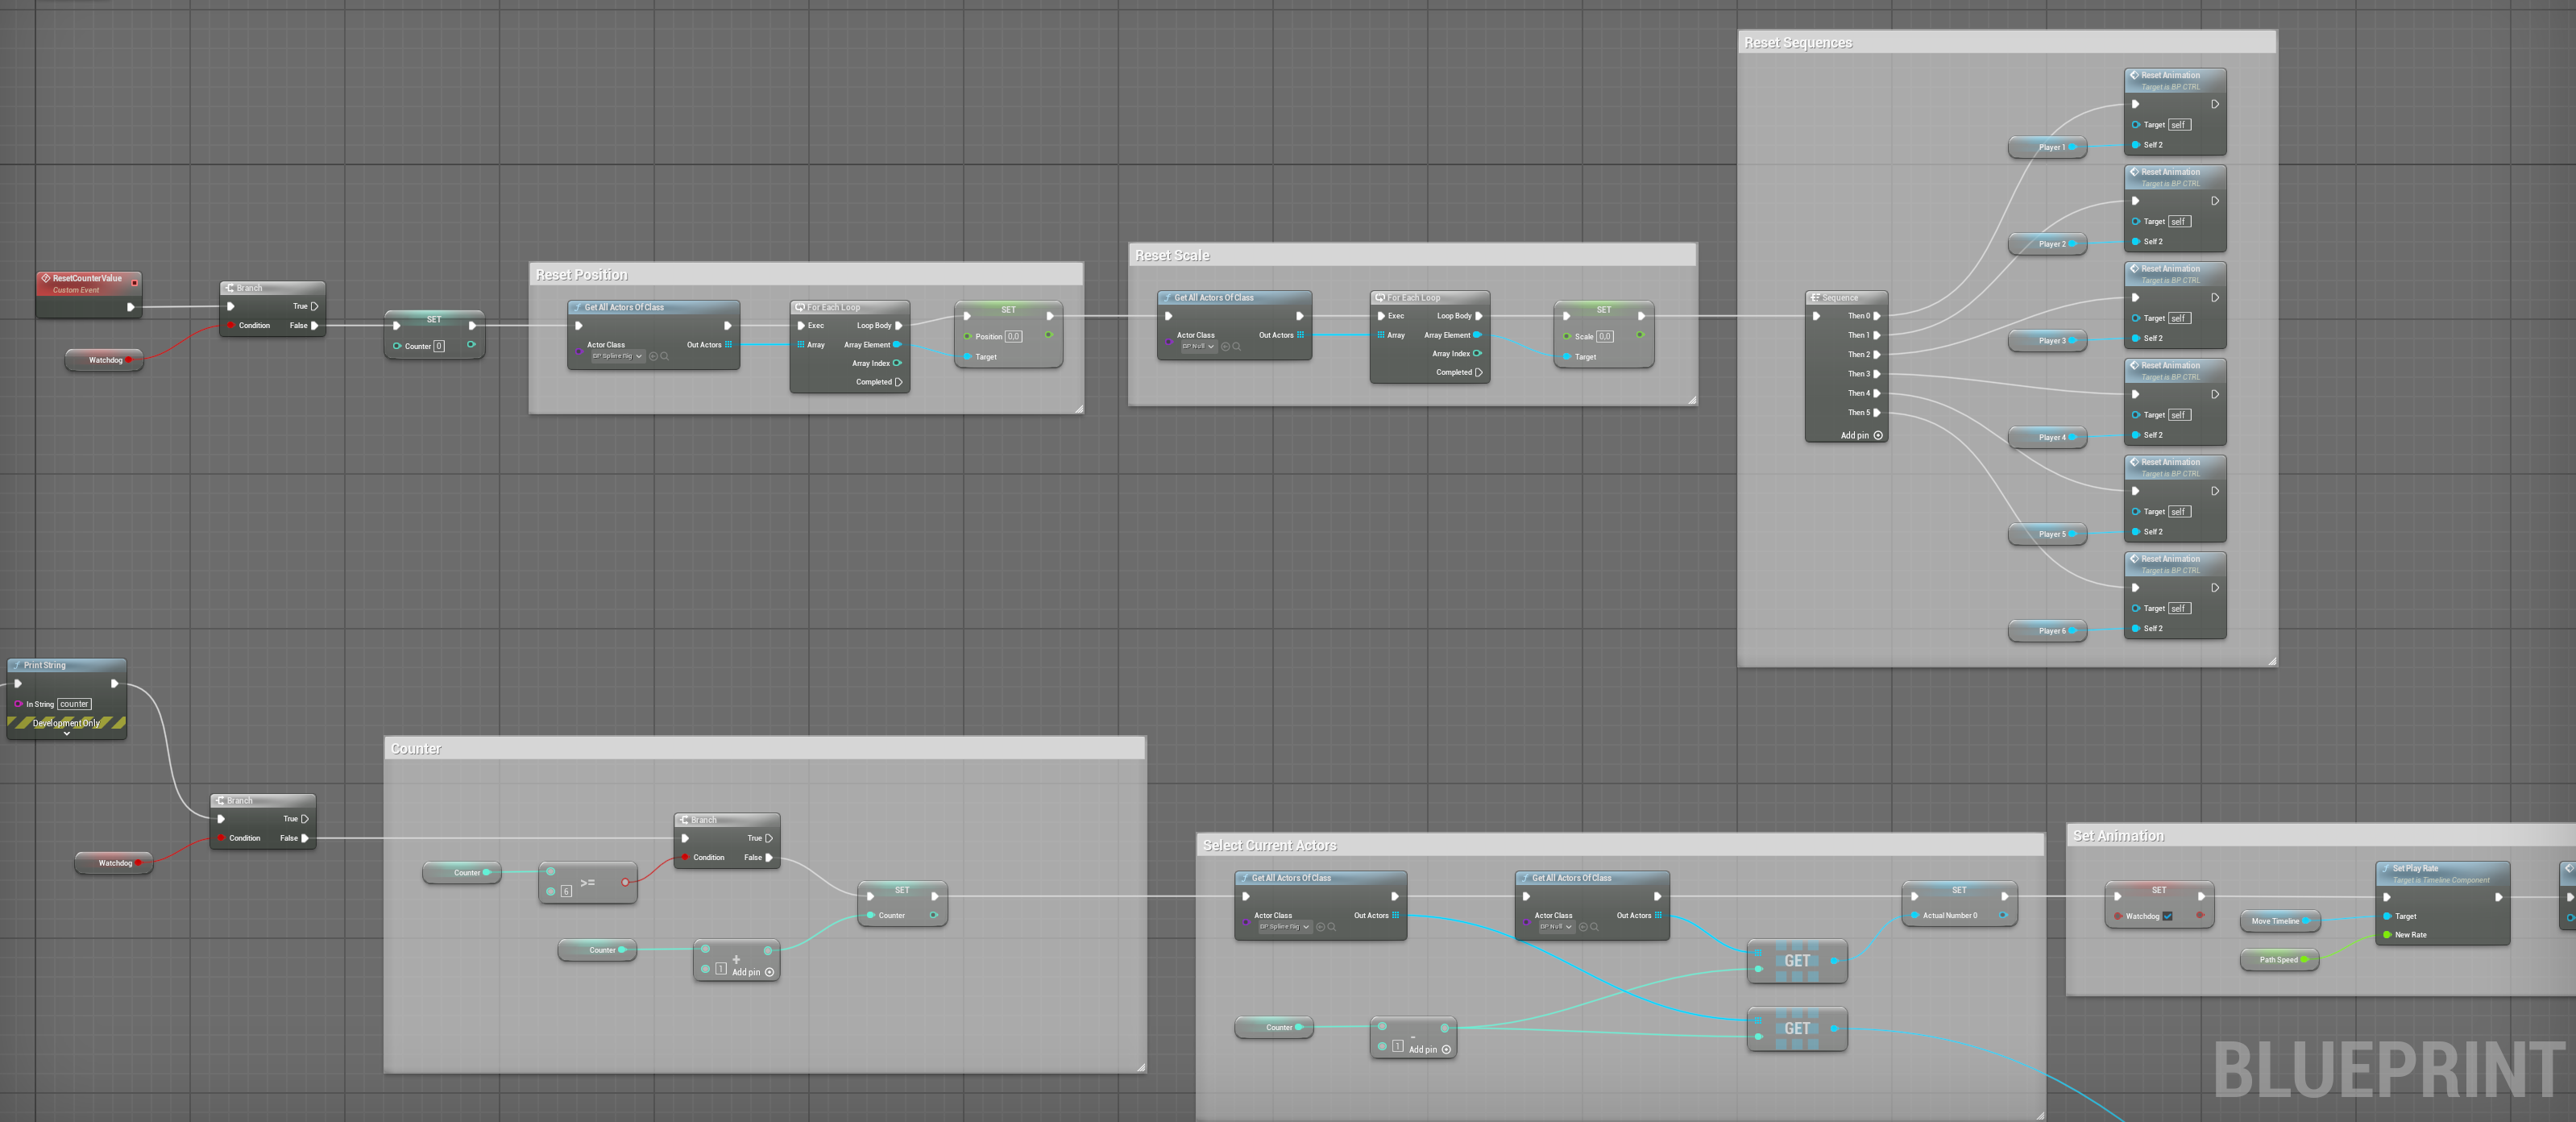Select the Select Current Actors comment title
Screen dimensions: 2576x1122
tap(1269, 846)
